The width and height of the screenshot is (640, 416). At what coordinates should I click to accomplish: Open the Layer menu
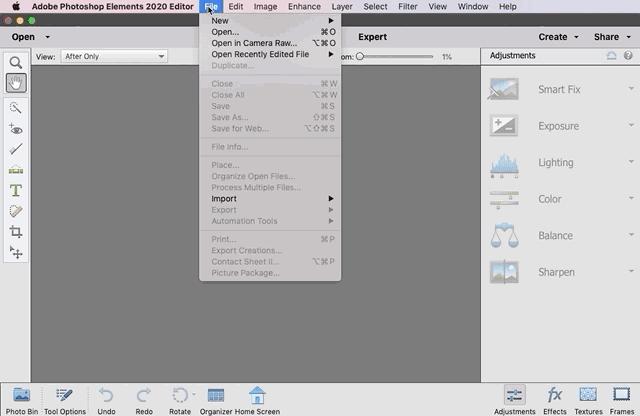(342, 7)
